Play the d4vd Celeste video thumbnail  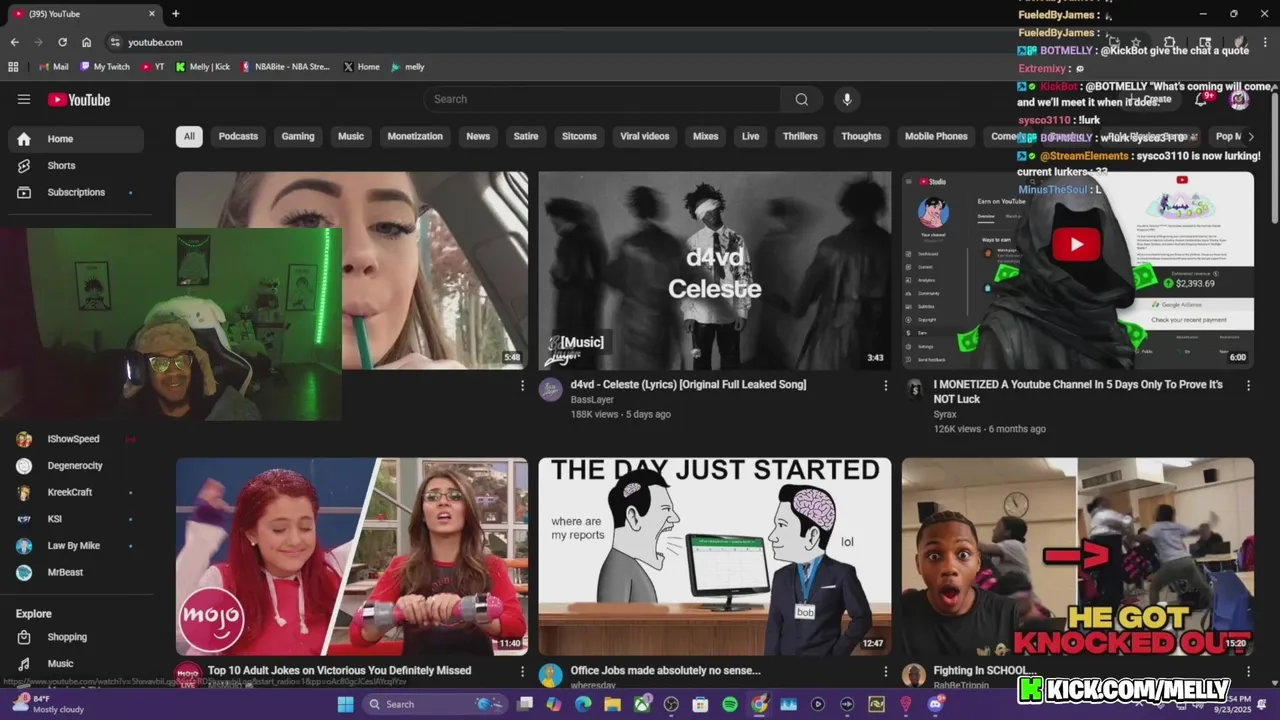(715, 270)
